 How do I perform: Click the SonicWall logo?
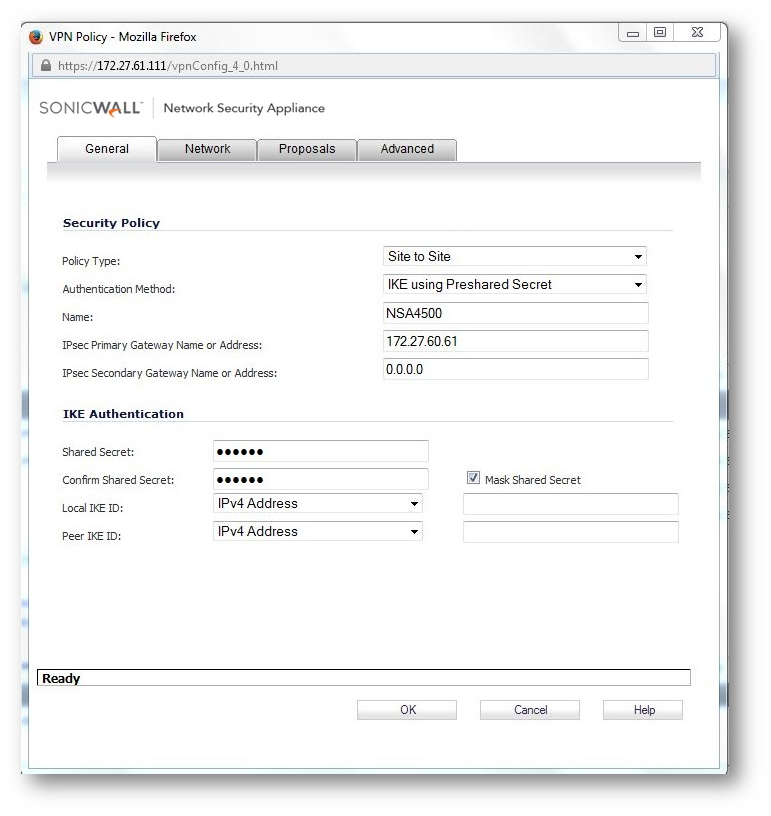tap(90, 108)
